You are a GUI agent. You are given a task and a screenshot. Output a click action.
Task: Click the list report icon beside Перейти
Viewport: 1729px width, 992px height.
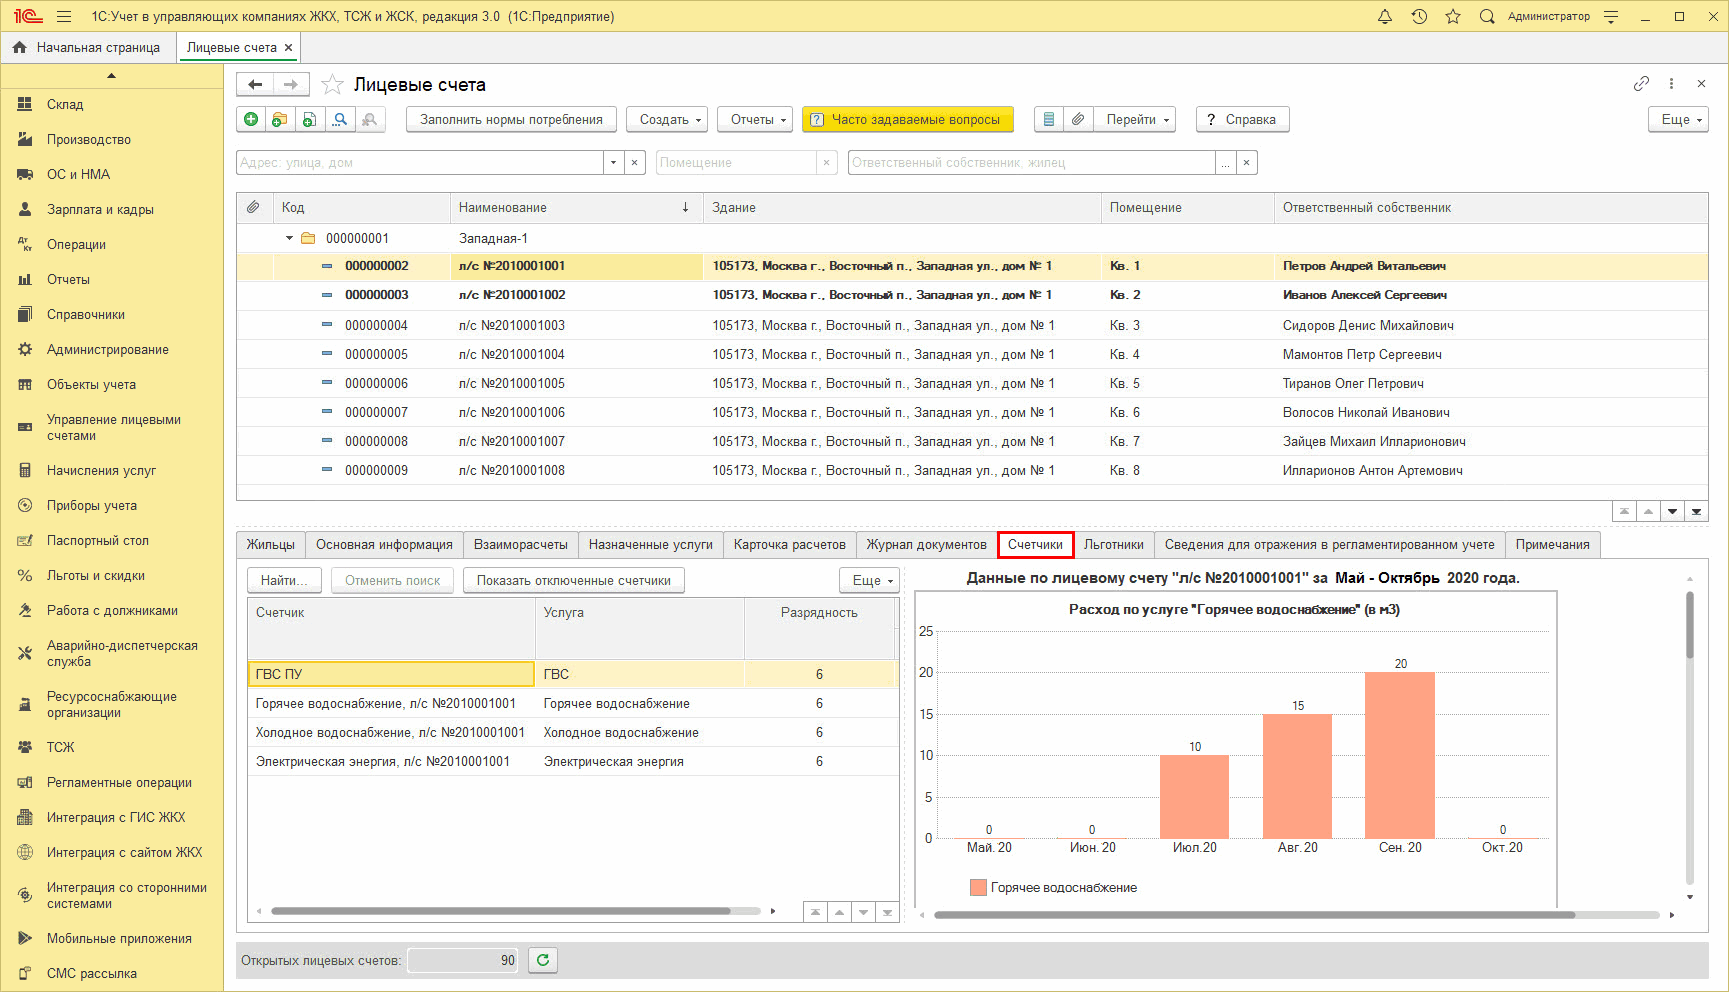click(x=1048, y=119)
